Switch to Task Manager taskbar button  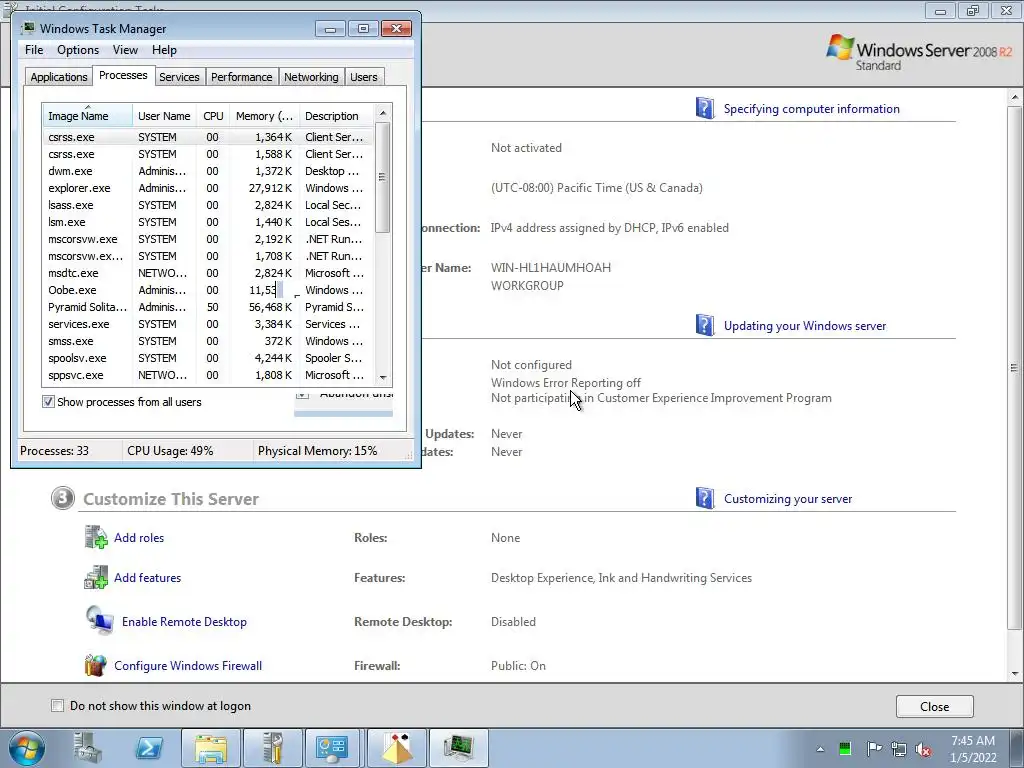pyautogui.click(x=459, y=748)
